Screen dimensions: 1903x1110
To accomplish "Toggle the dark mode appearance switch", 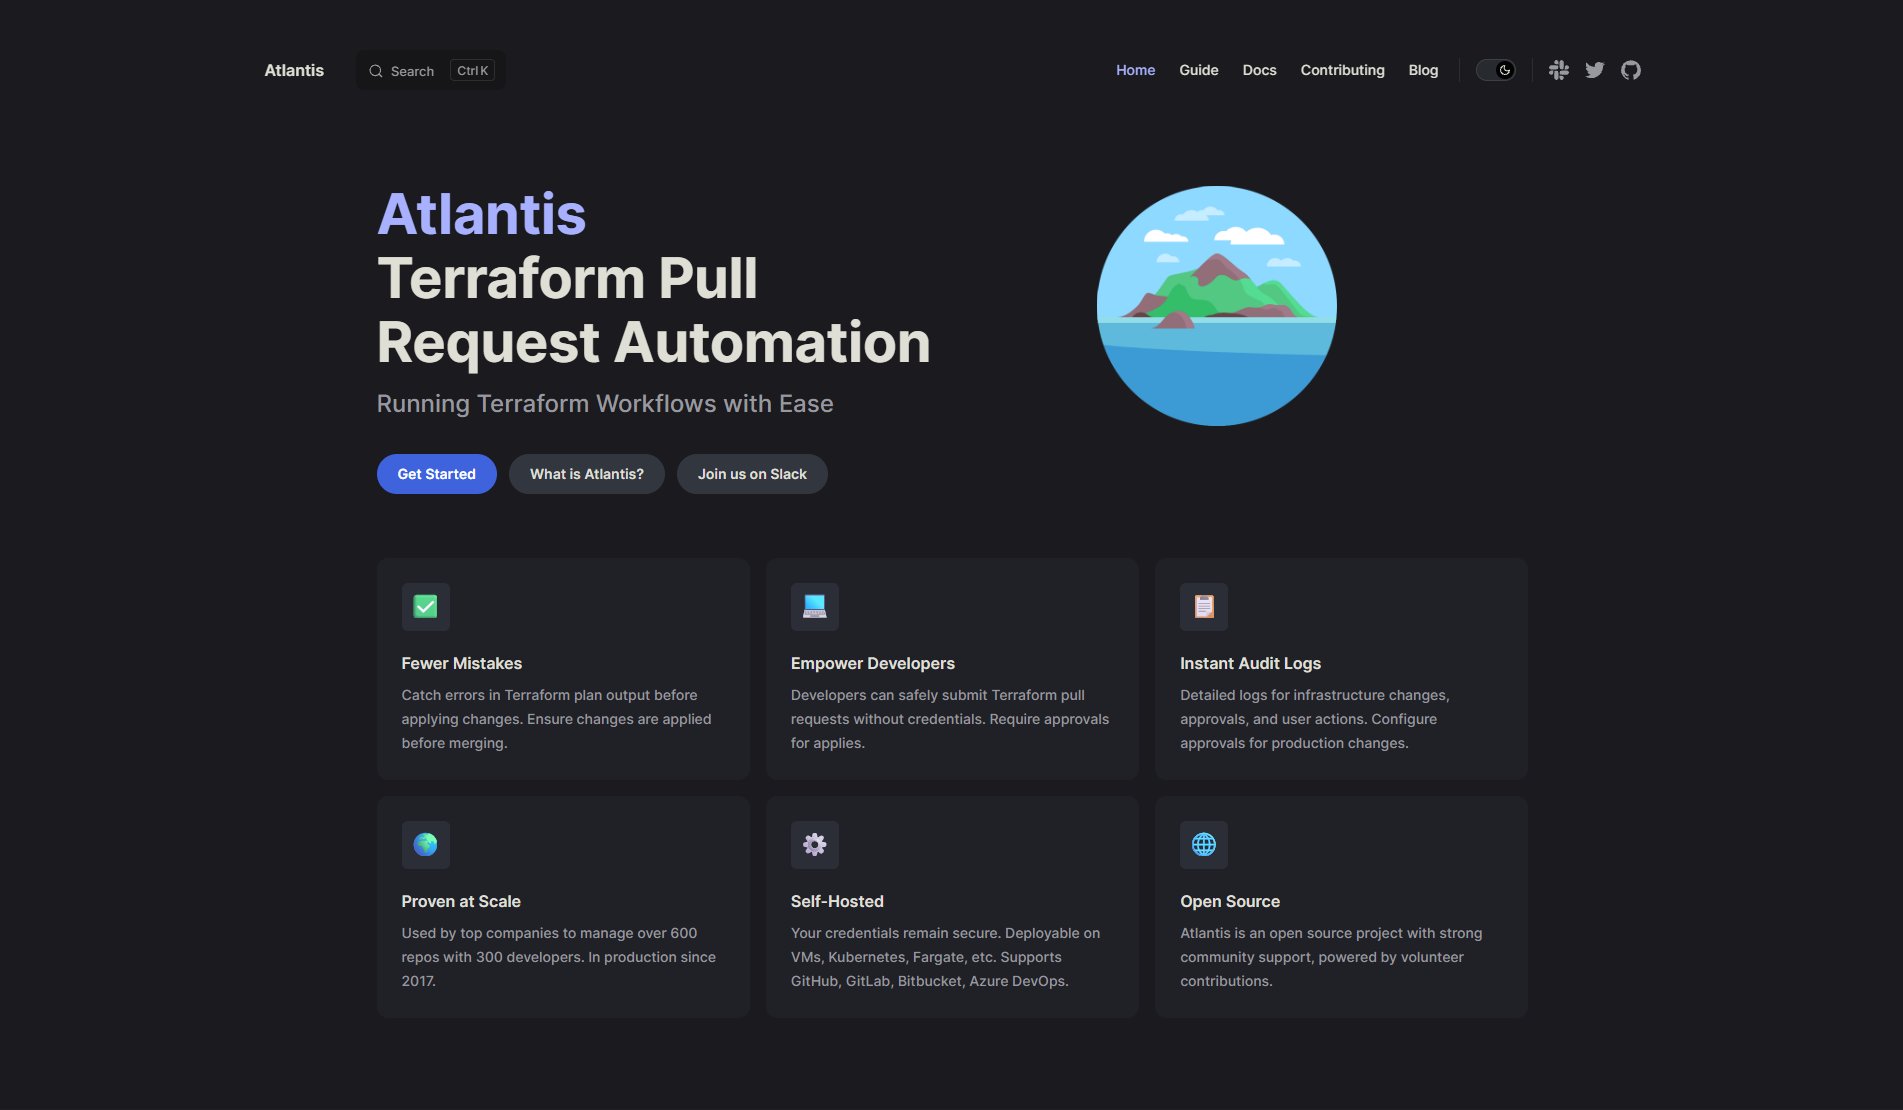I will click(x=1496, y=70).
